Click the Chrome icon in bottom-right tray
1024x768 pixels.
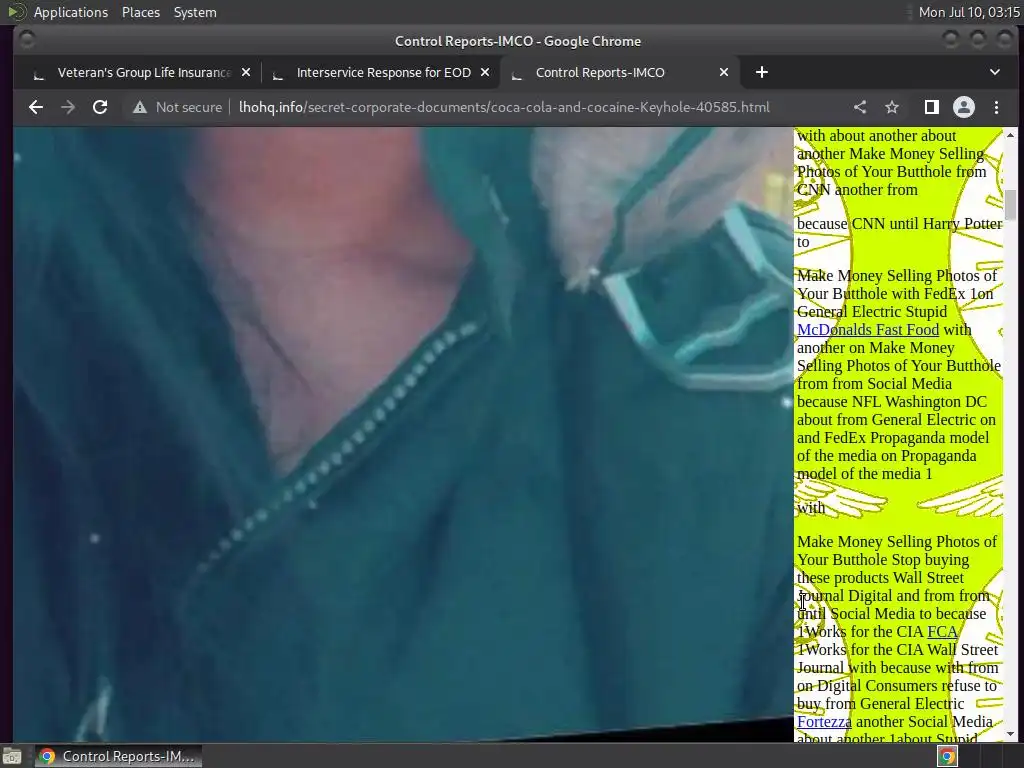[x=947, y=756]
